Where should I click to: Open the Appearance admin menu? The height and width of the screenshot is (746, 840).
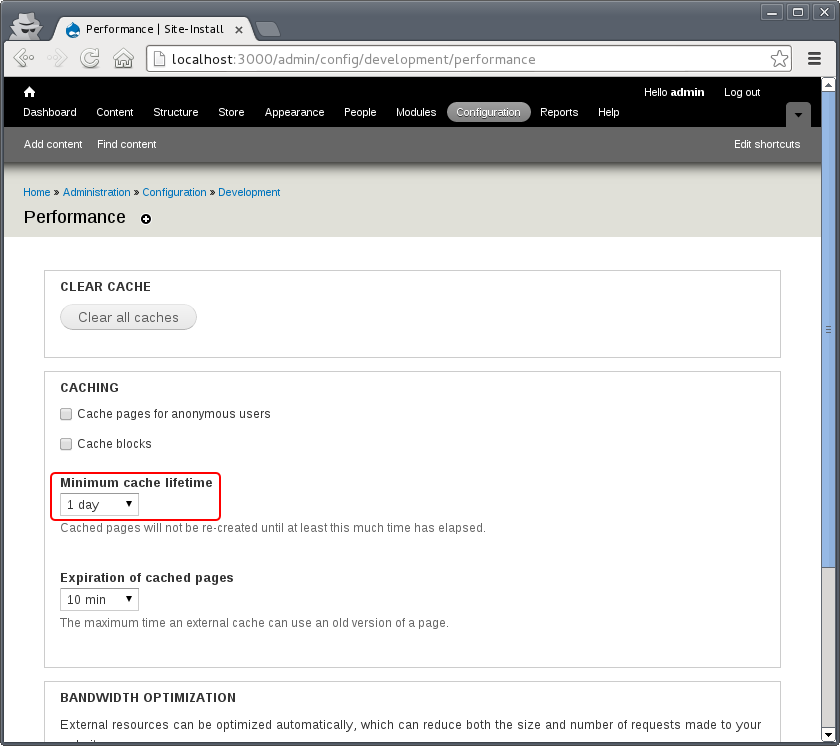(x=294, y=112)
